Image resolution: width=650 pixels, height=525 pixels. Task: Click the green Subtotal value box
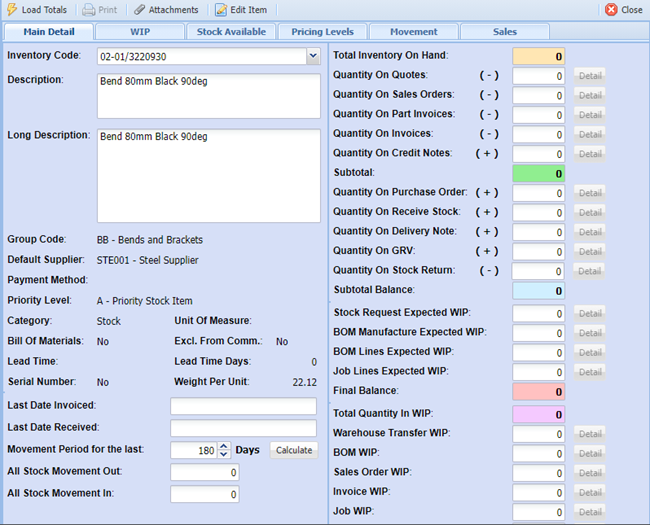pos(539,173)
